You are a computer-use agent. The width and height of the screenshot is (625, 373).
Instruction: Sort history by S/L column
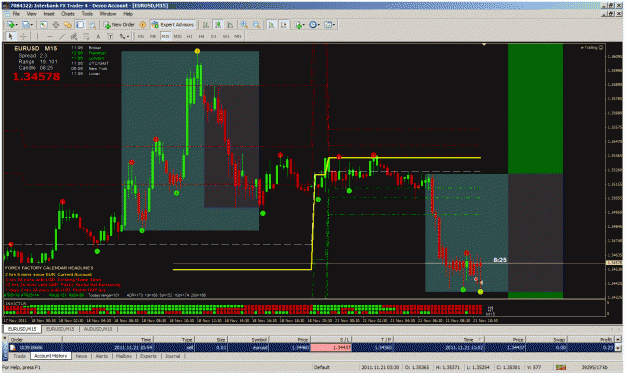tap(331, 340)
